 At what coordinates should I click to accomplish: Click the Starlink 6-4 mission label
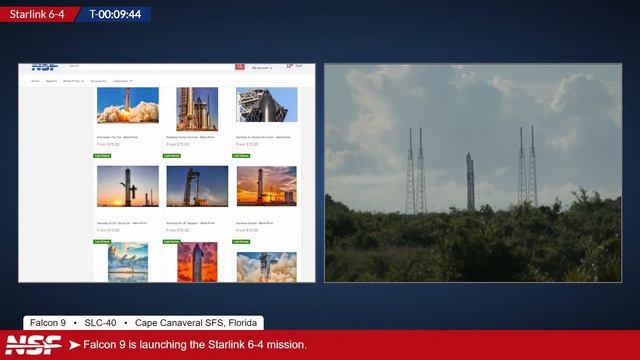37,14
